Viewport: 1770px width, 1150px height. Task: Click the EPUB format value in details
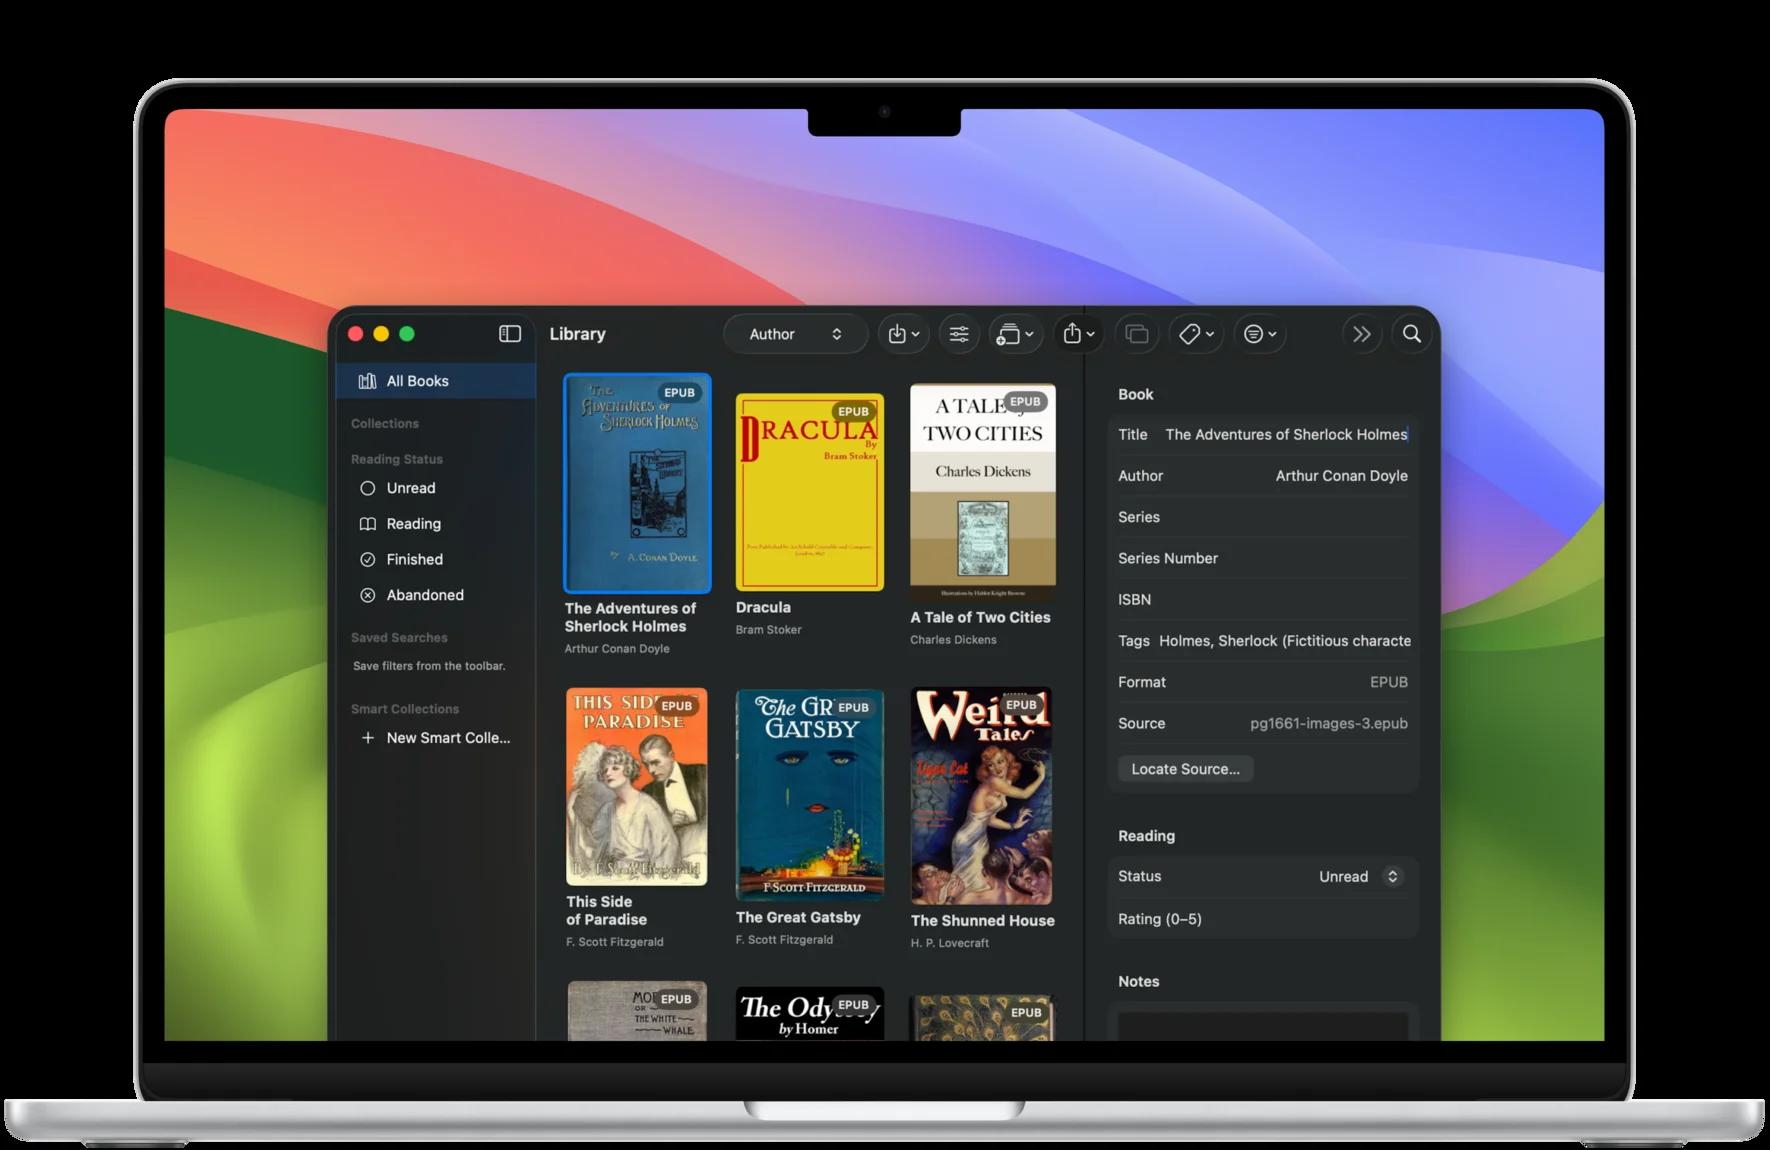[x=1389, y=682]
